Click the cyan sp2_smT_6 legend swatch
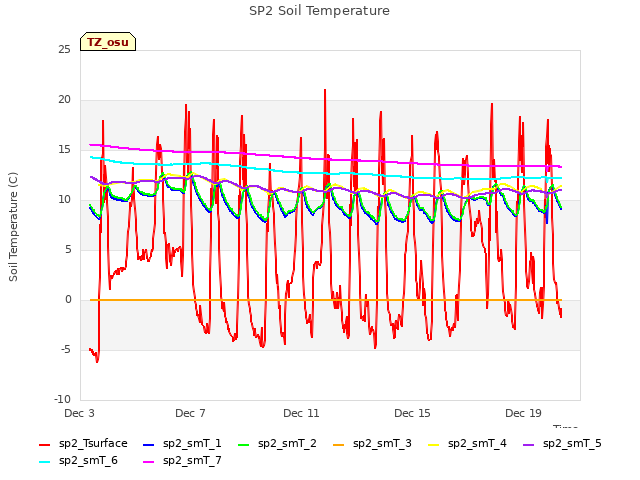 [x=44, y=462]
